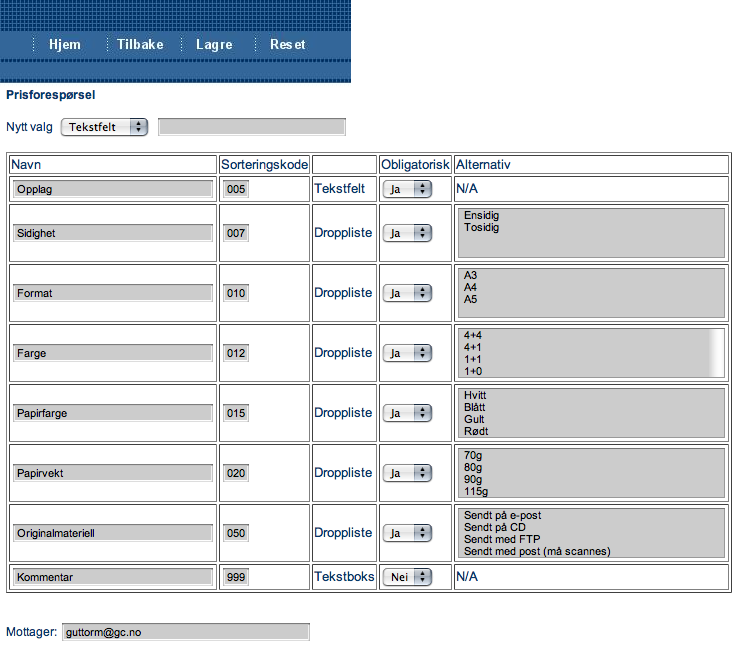Open the Obligatorisk dropdown for Opplag
Screen dimensions: 738x646
[407, 189]
